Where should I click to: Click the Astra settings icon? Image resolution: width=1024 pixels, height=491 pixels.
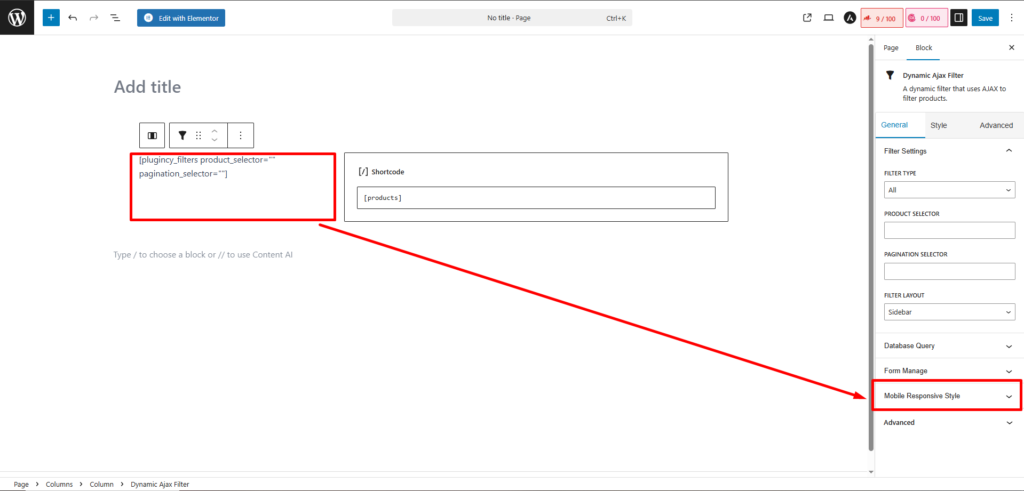coord(849,18)
